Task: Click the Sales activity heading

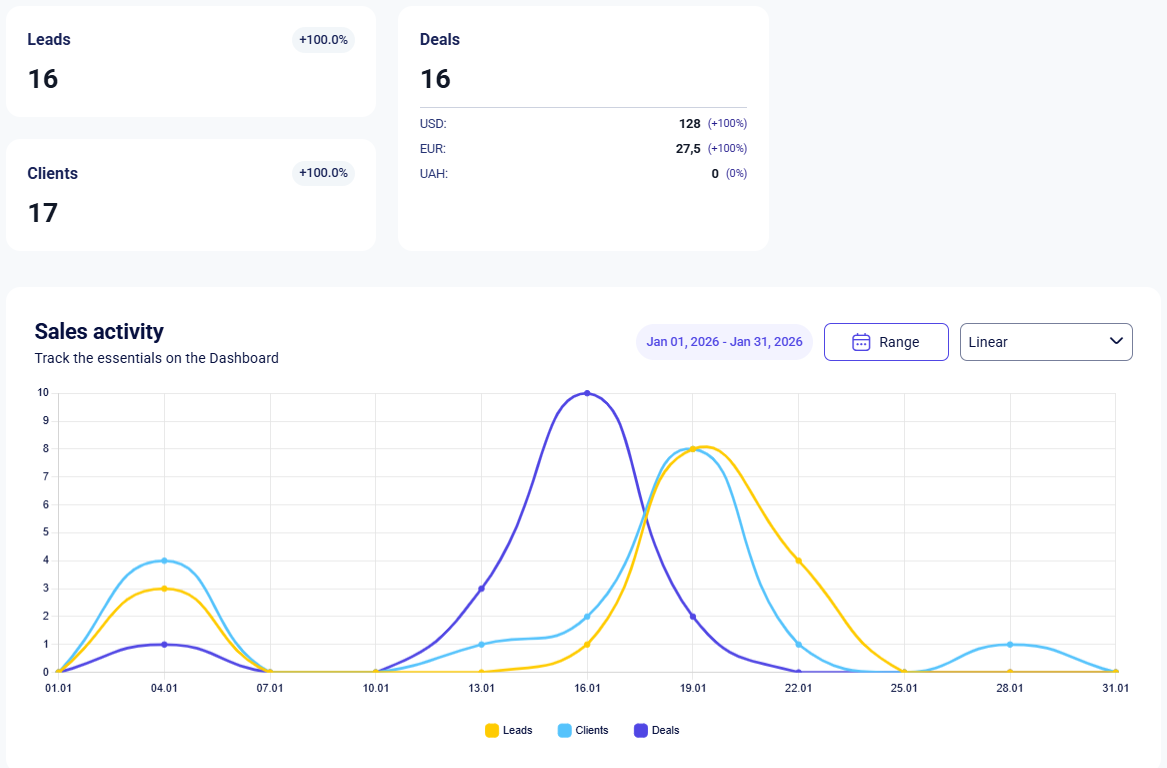Action: (x=99, y=331)
